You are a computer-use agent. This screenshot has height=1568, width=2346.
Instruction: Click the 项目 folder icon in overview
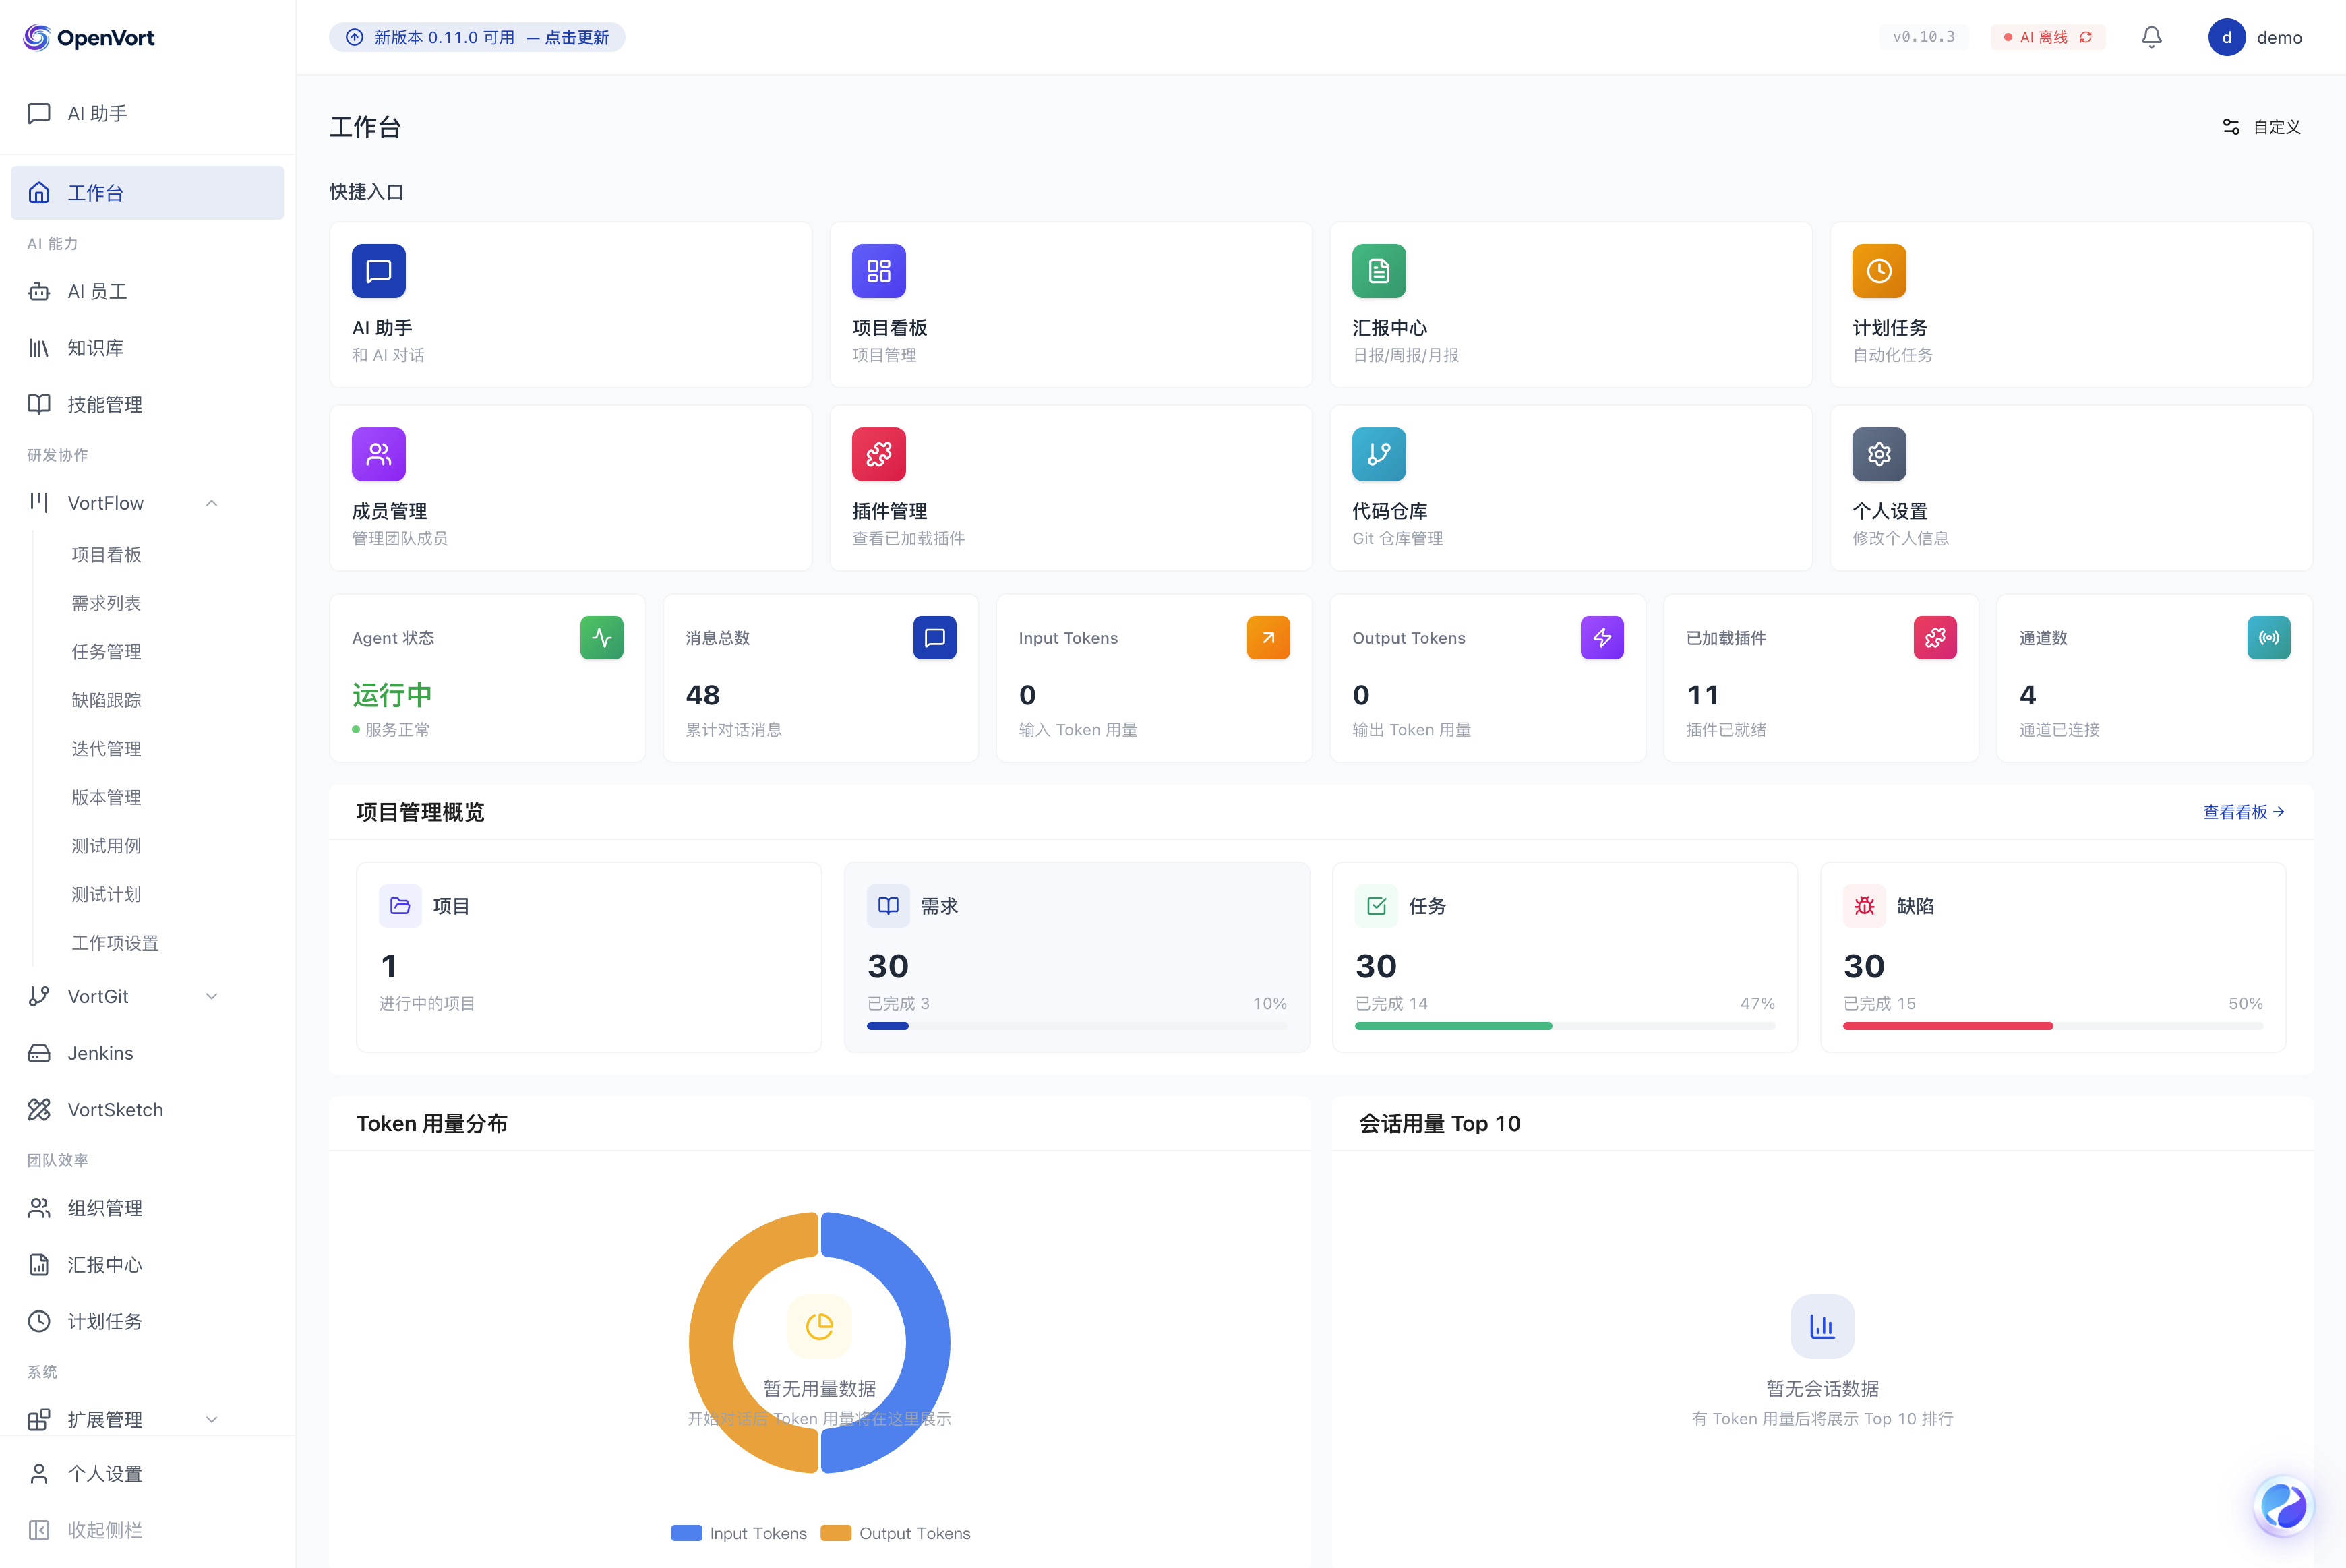(400, 906)
